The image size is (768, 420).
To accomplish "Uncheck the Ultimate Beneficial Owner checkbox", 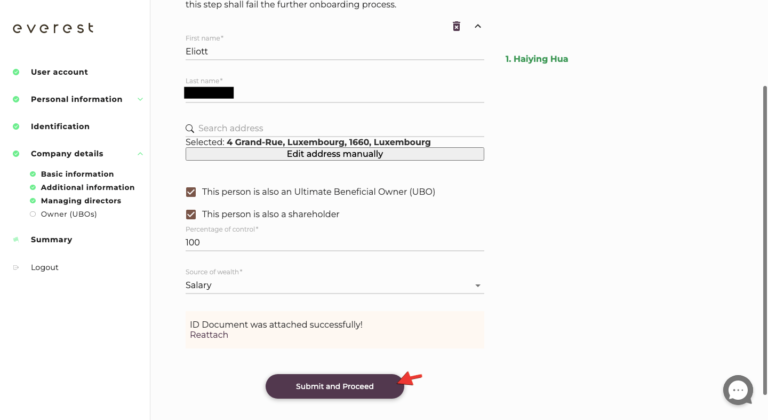I will tap(191, 191).
